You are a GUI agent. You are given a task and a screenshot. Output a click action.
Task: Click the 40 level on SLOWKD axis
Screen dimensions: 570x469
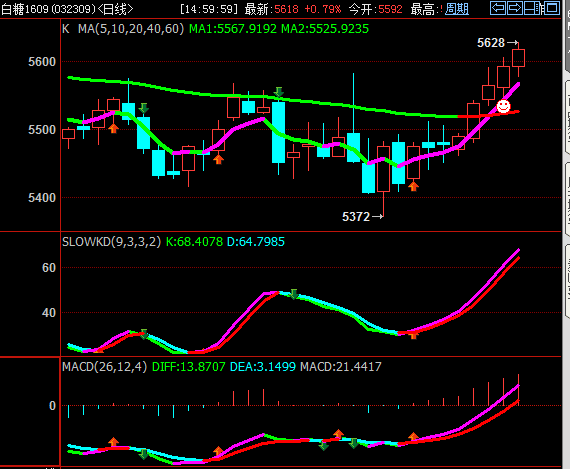[x=49, y=312]
